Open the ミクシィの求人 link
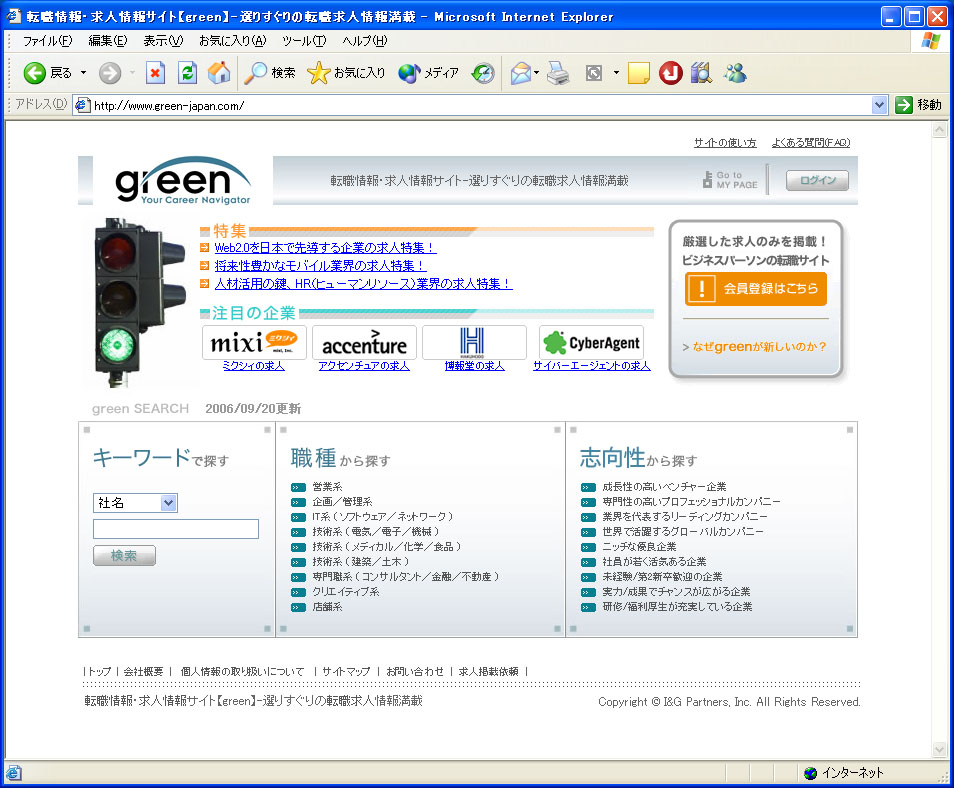The height and width of the screenshot is (788, 954). 254,366
